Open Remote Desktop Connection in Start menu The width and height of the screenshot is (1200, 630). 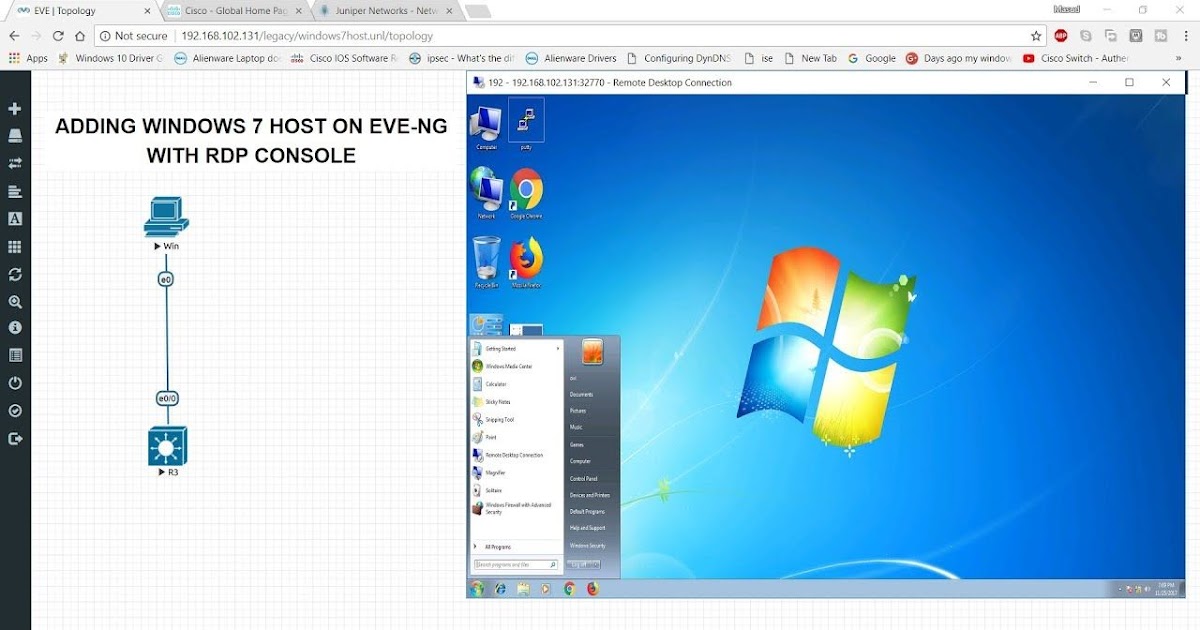tap(516, 455)
